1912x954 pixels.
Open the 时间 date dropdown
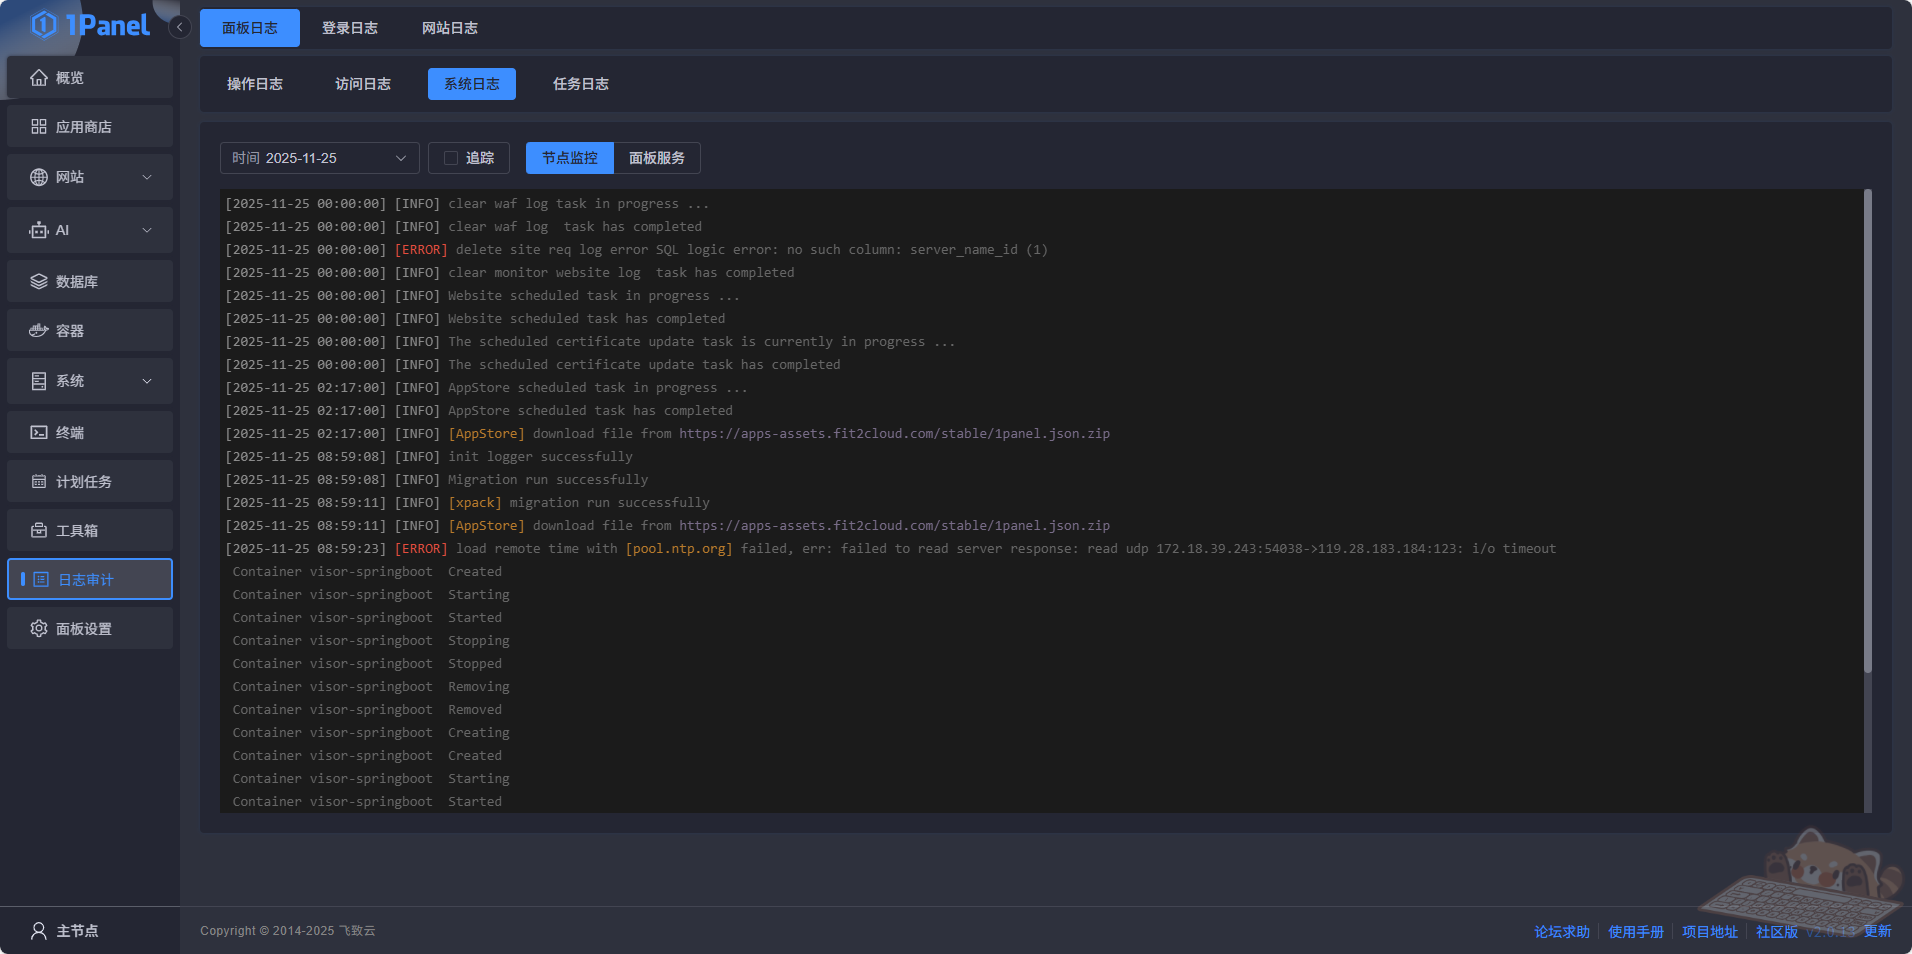pyautogui.click(x=319, y=158)
